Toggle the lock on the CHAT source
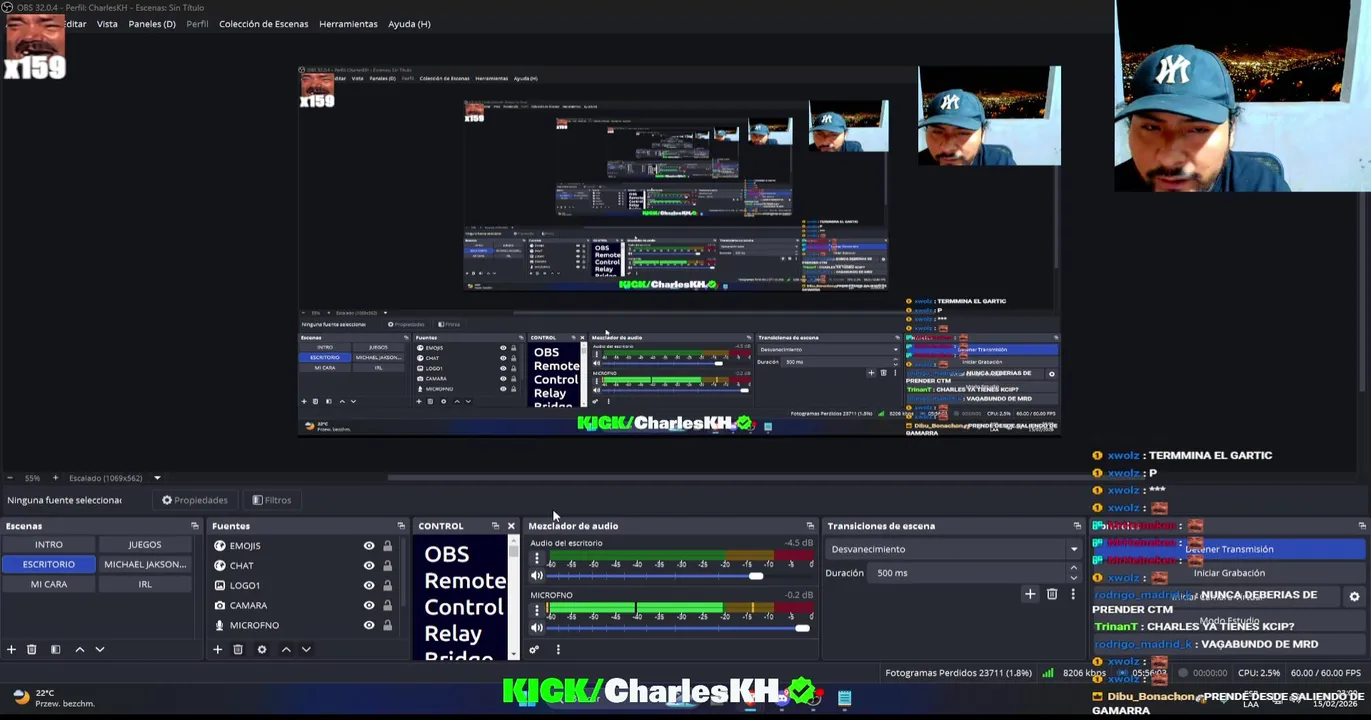This screenshot has height=720, width=1371. tap(387, 565)
